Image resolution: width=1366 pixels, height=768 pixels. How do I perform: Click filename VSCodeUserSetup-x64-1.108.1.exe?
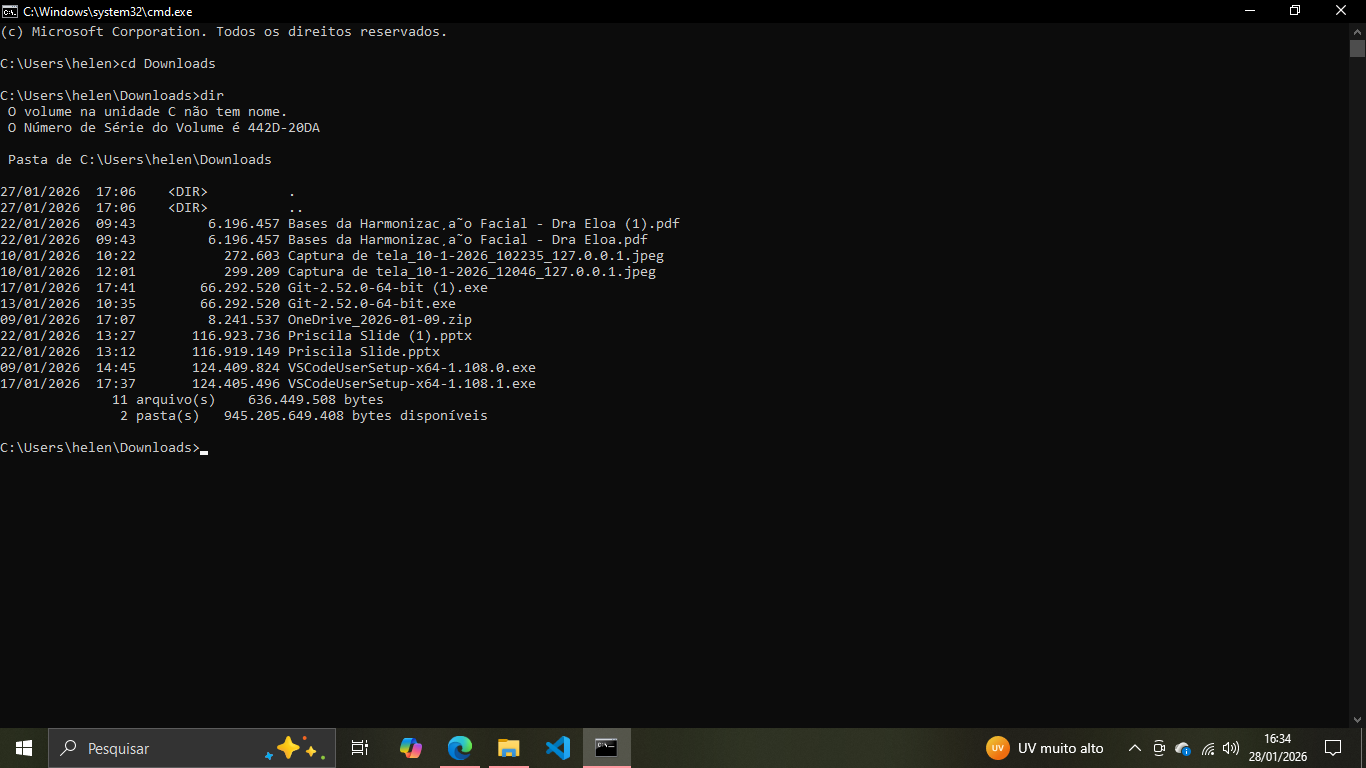click(412, 383)
